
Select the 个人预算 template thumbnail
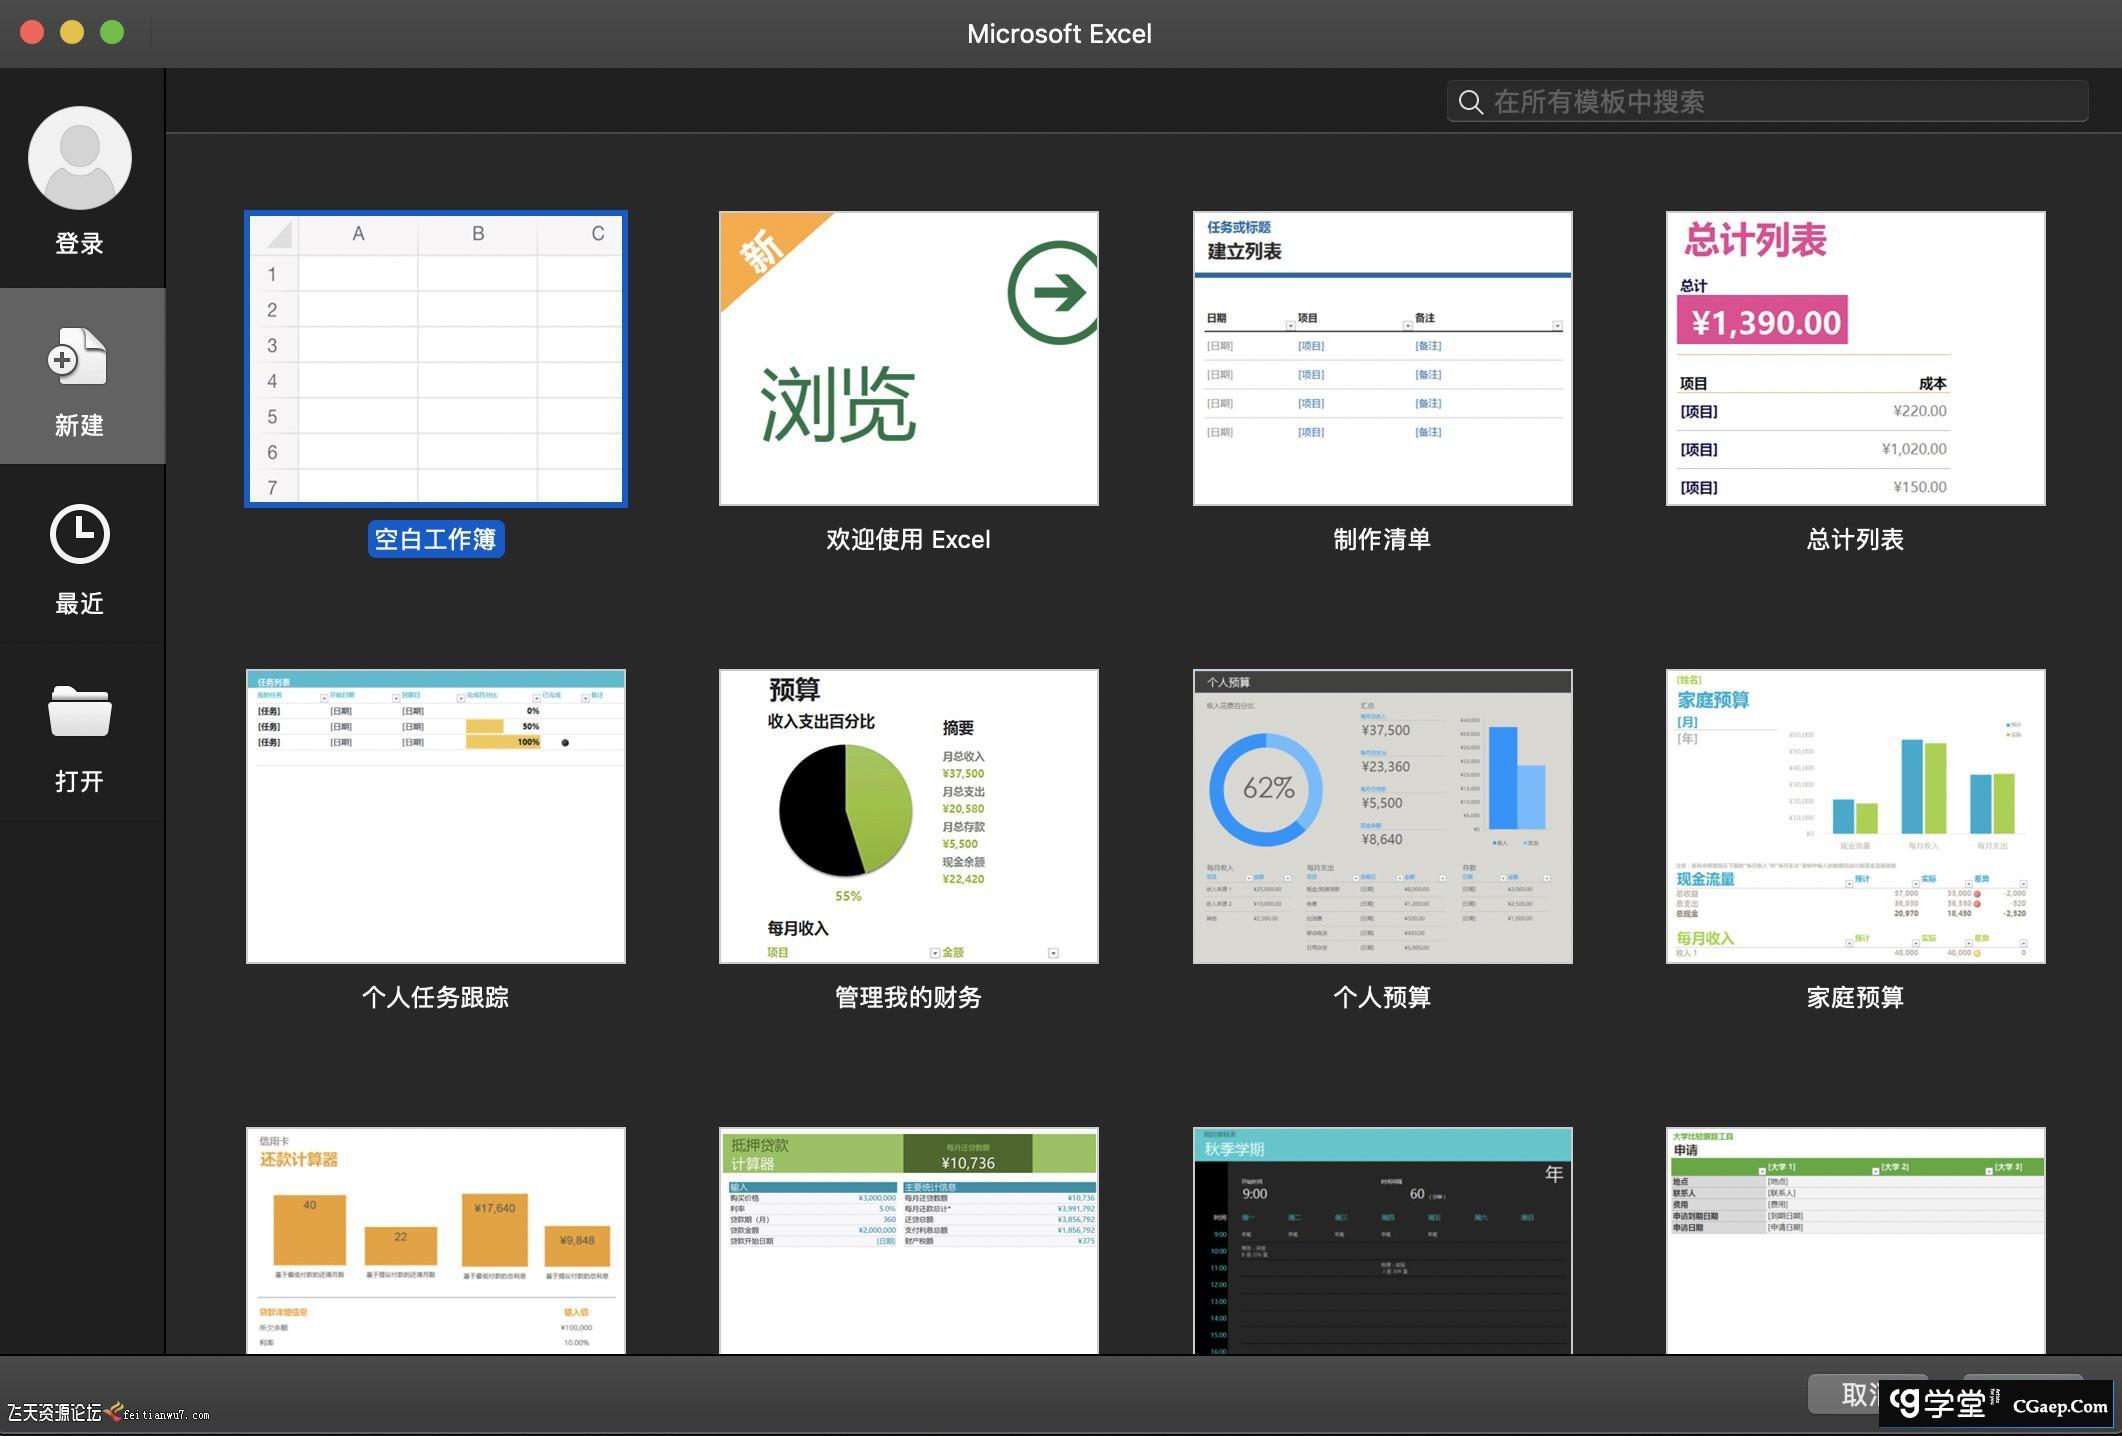pos(1382,816)
